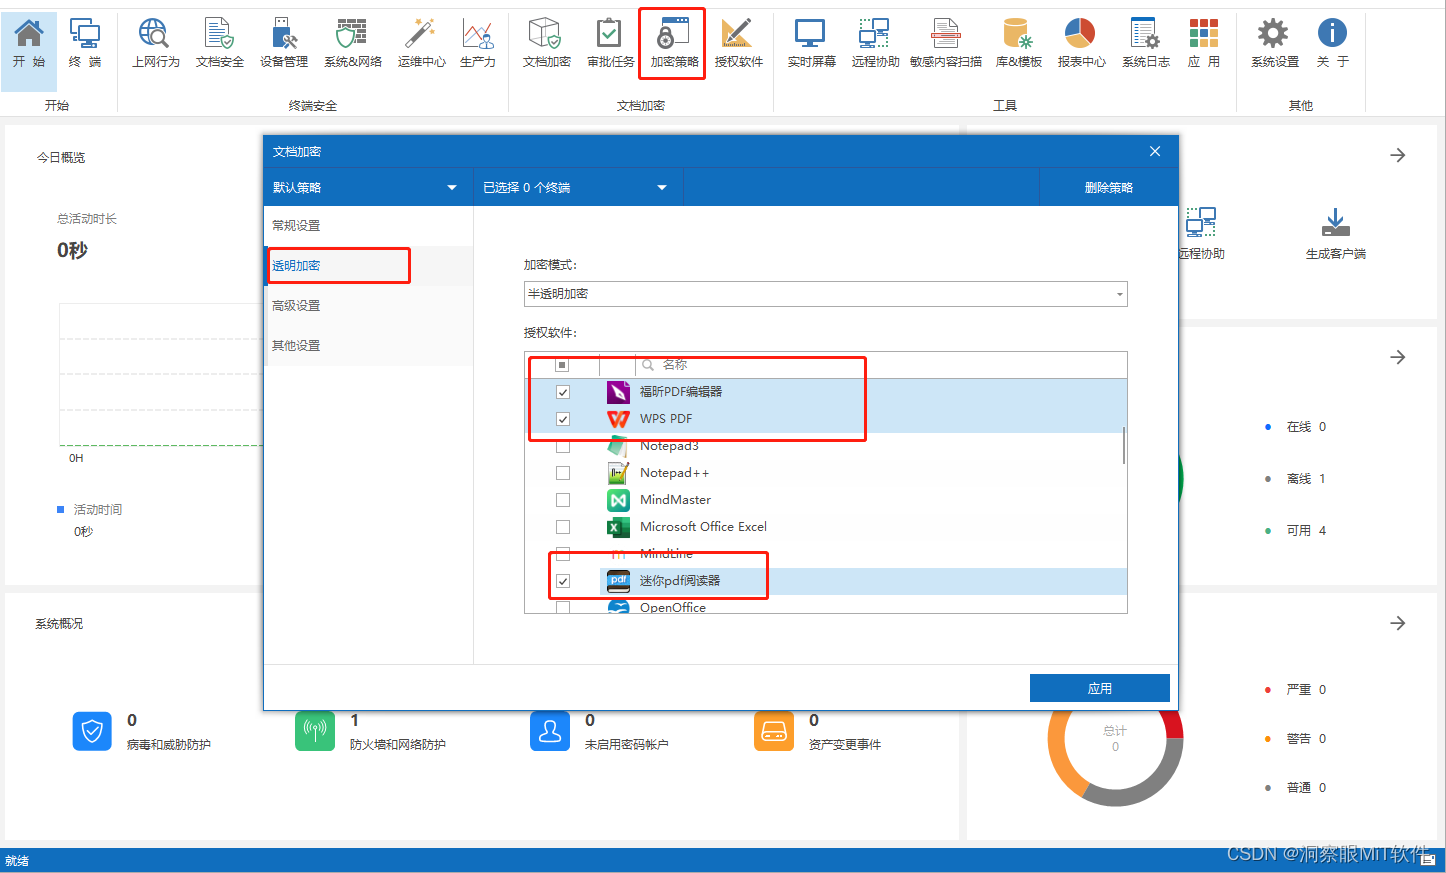Click the arrow above the 在线 legend

(1398, 357)
